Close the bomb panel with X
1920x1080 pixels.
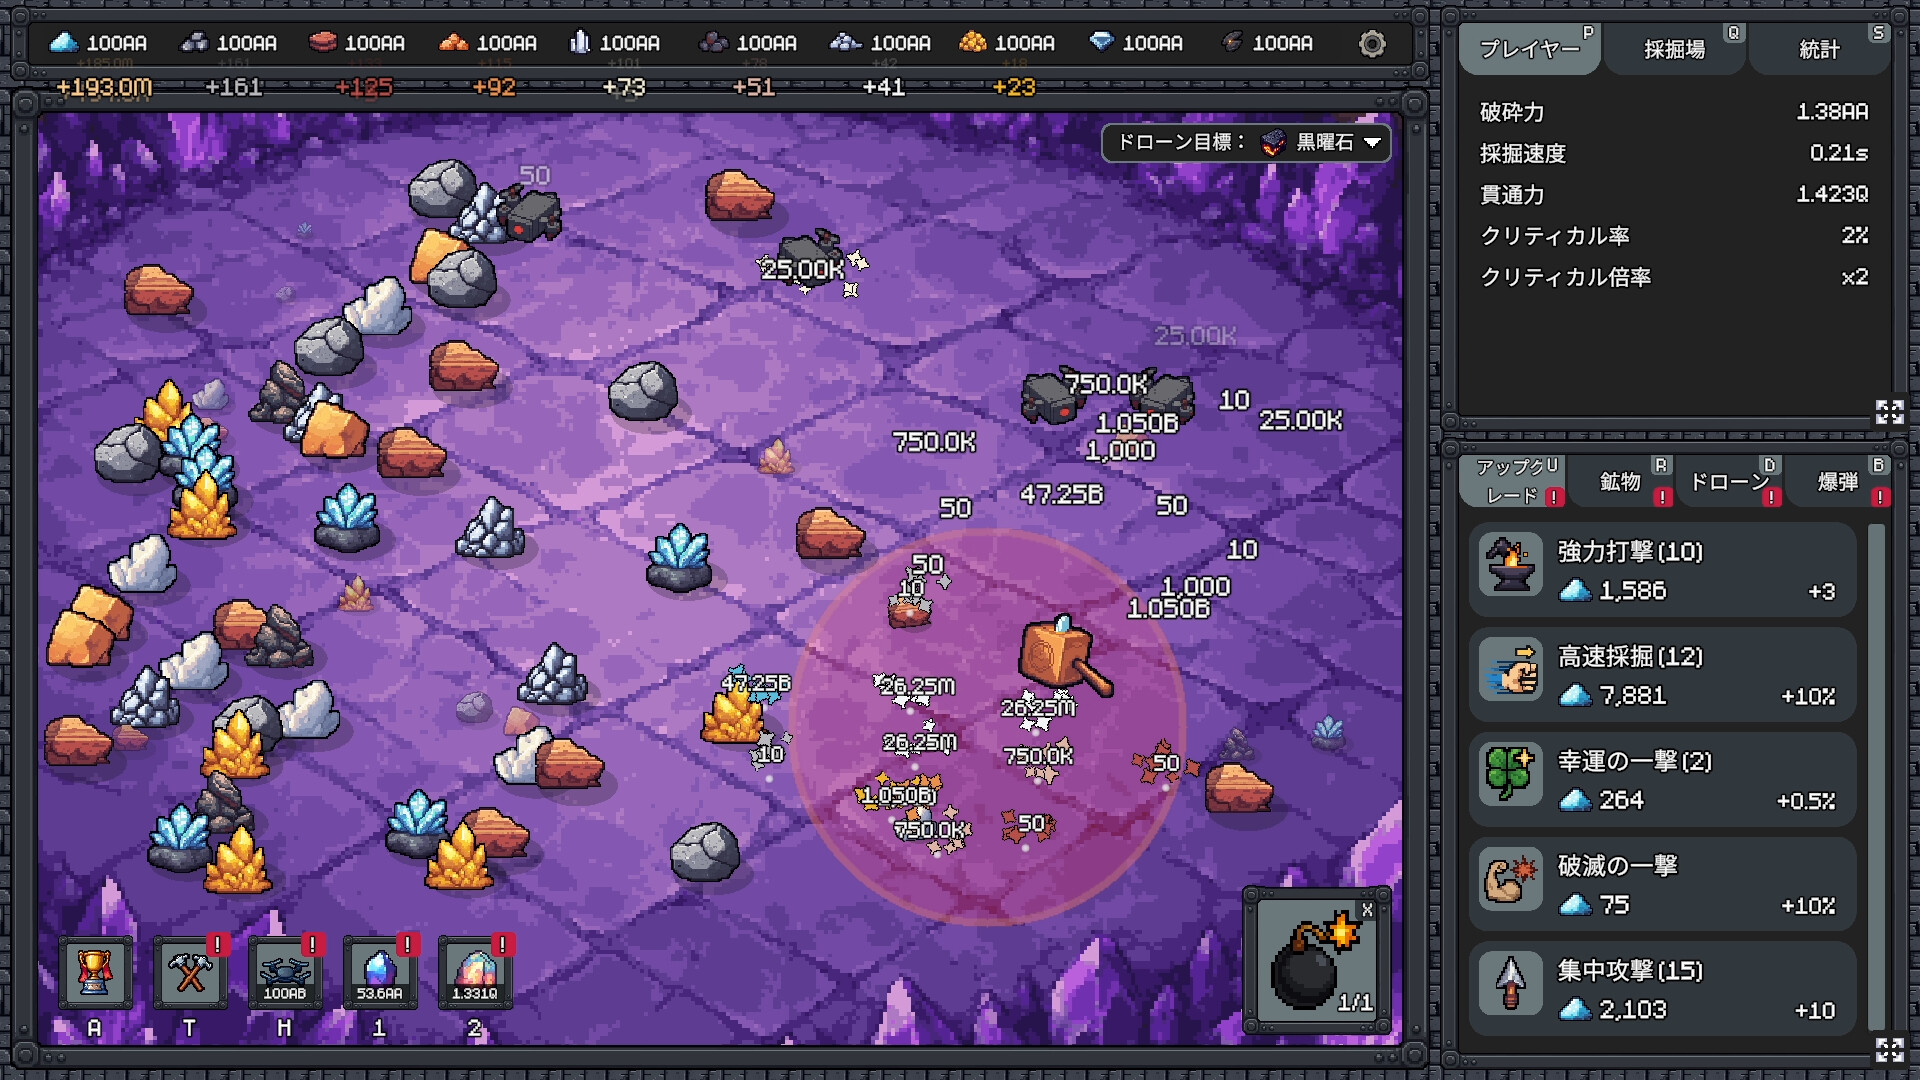(1367, 909)
